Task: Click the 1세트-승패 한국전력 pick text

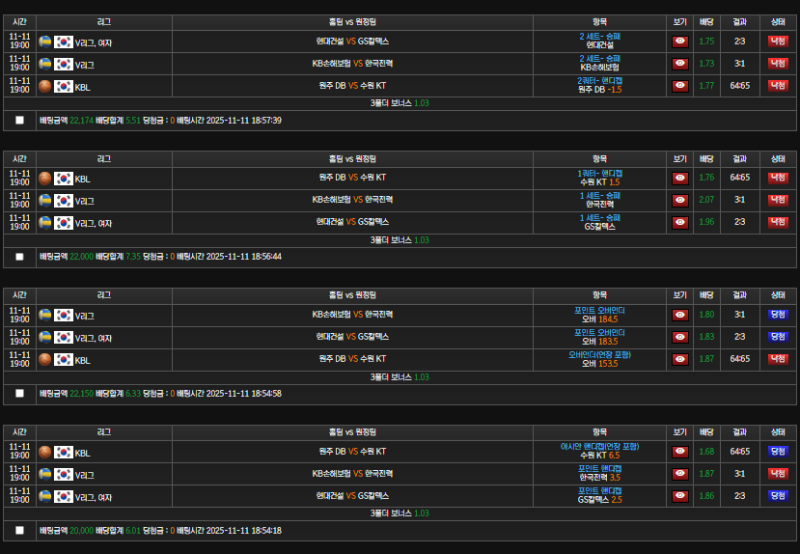Action: [600, 200]
